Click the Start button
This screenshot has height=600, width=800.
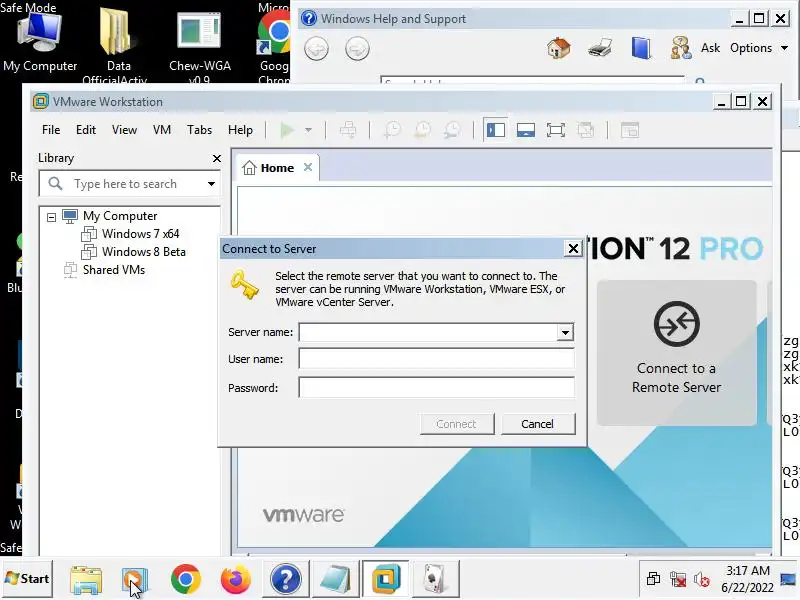(27, 579)
